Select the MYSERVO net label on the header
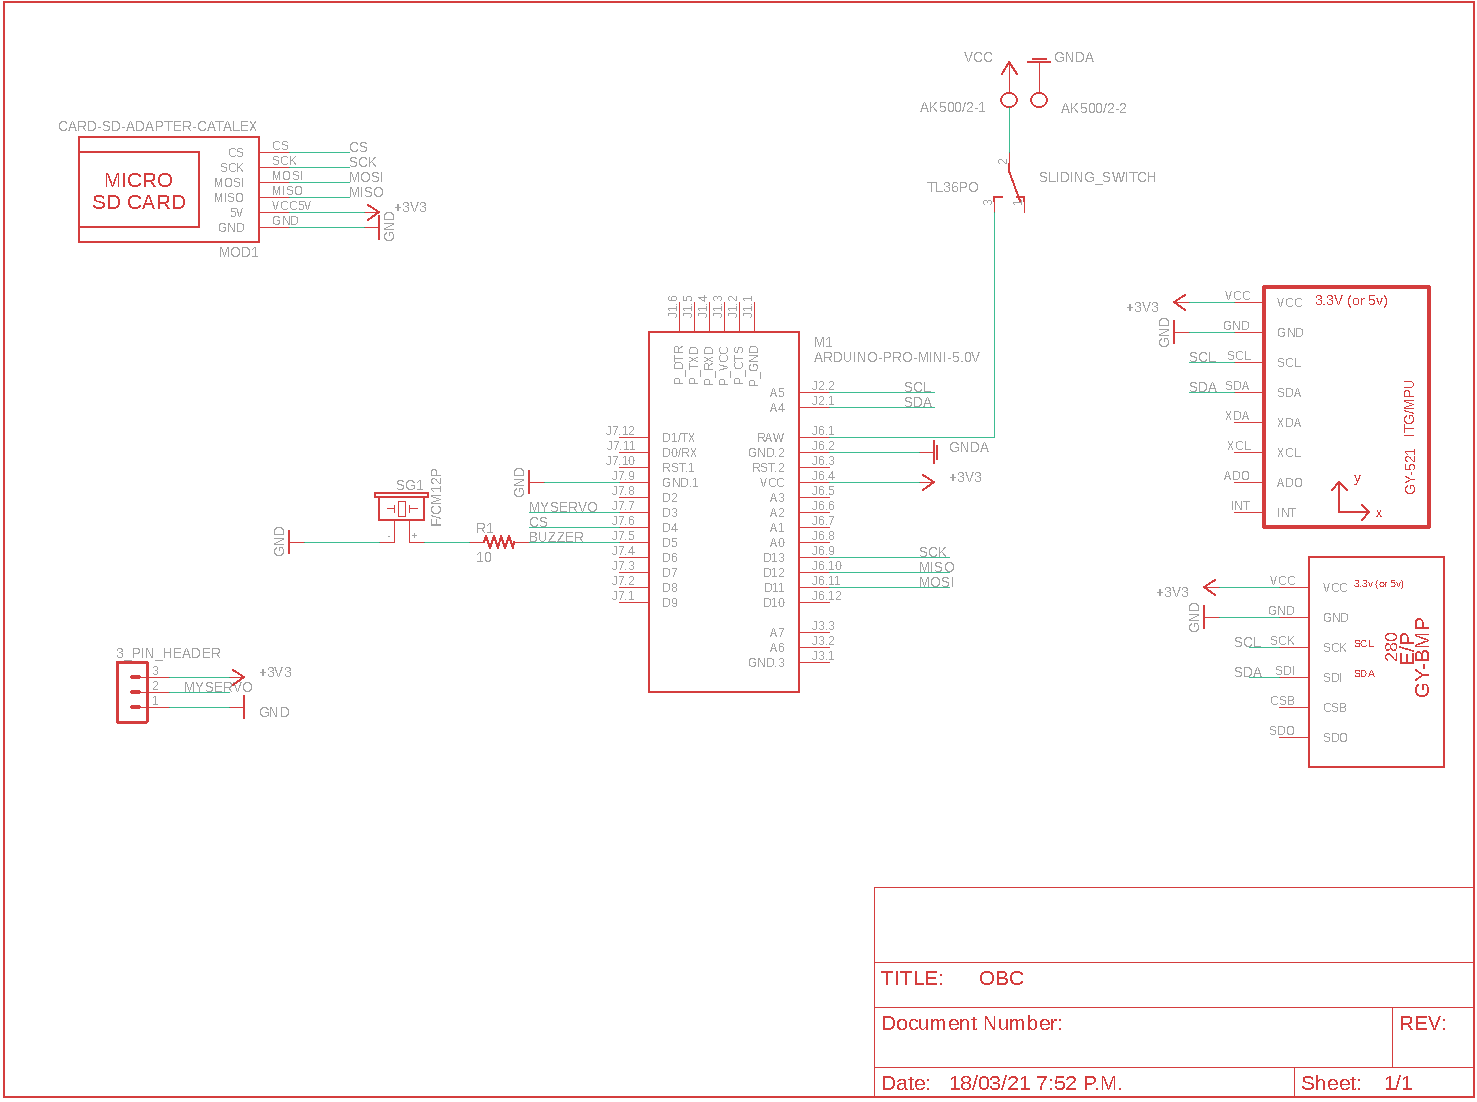Screen dimensions: 1477x1102 (218, 687)
